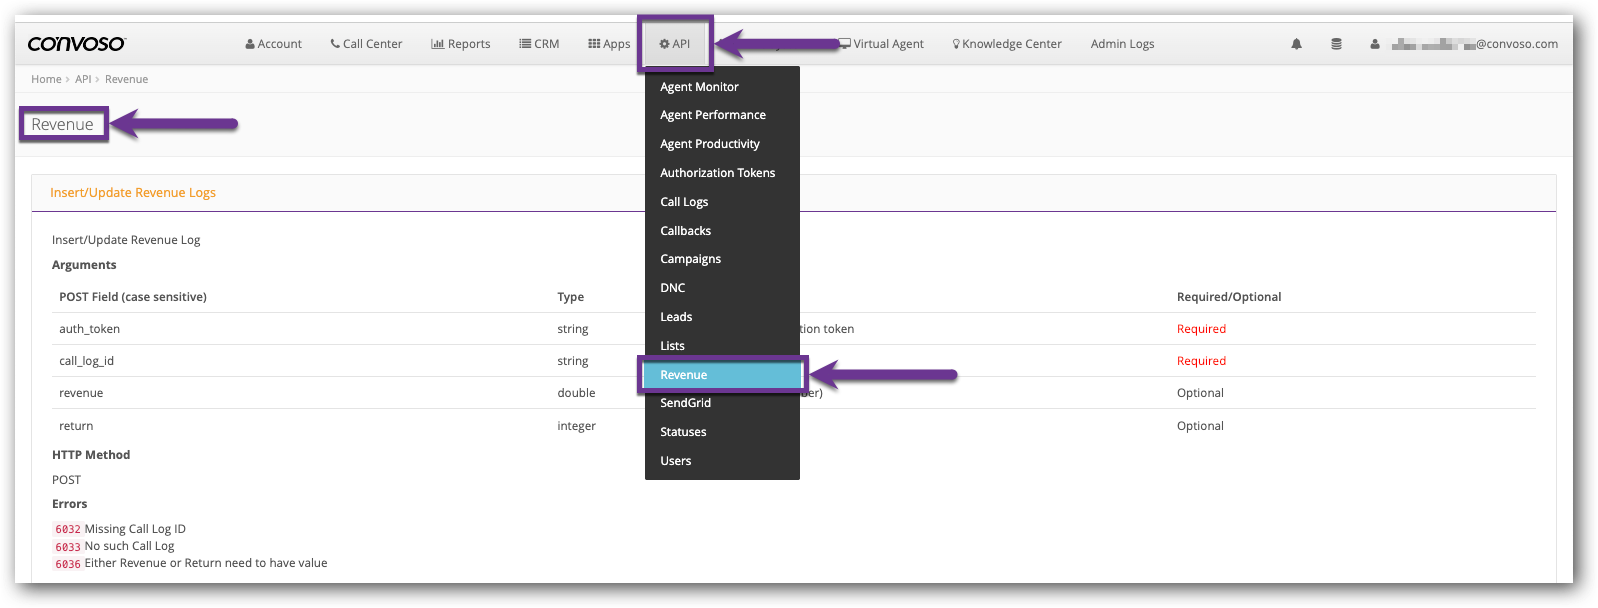Select SendGrid from the API menu
1598x608 pixels.
point(685,403)
